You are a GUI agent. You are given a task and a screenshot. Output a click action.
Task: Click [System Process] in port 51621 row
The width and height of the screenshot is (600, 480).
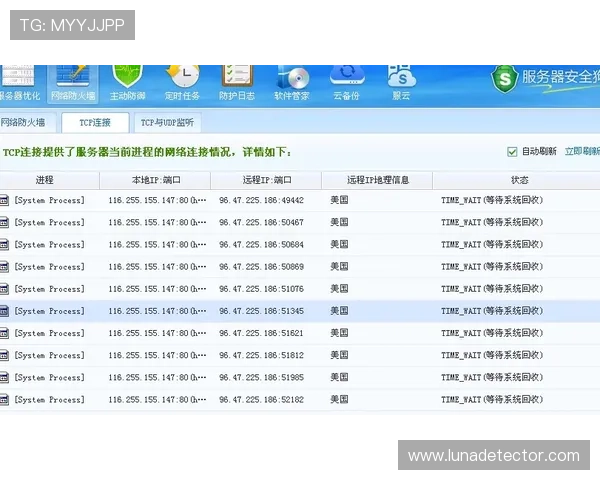(x=49, y=333)
